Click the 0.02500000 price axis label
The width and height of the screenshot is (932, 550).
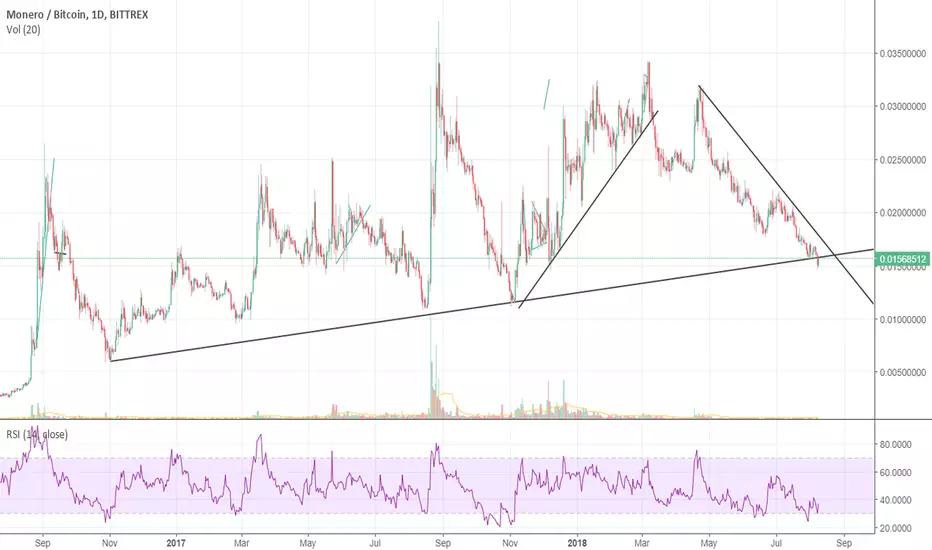click(902, 160)
